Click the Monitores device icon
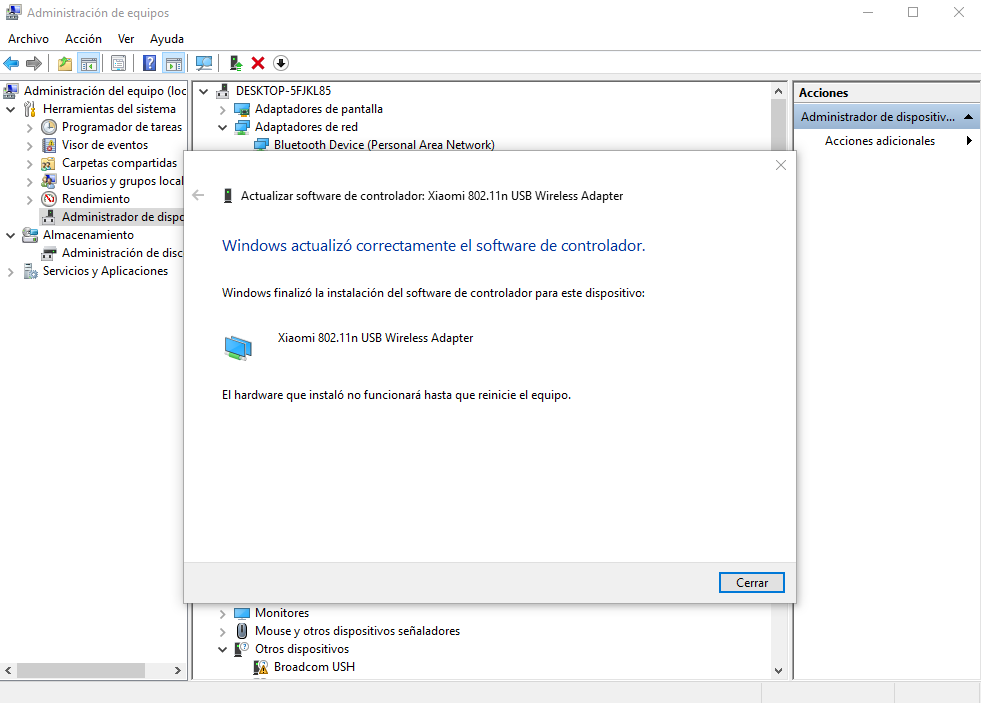 pos(241,613)
